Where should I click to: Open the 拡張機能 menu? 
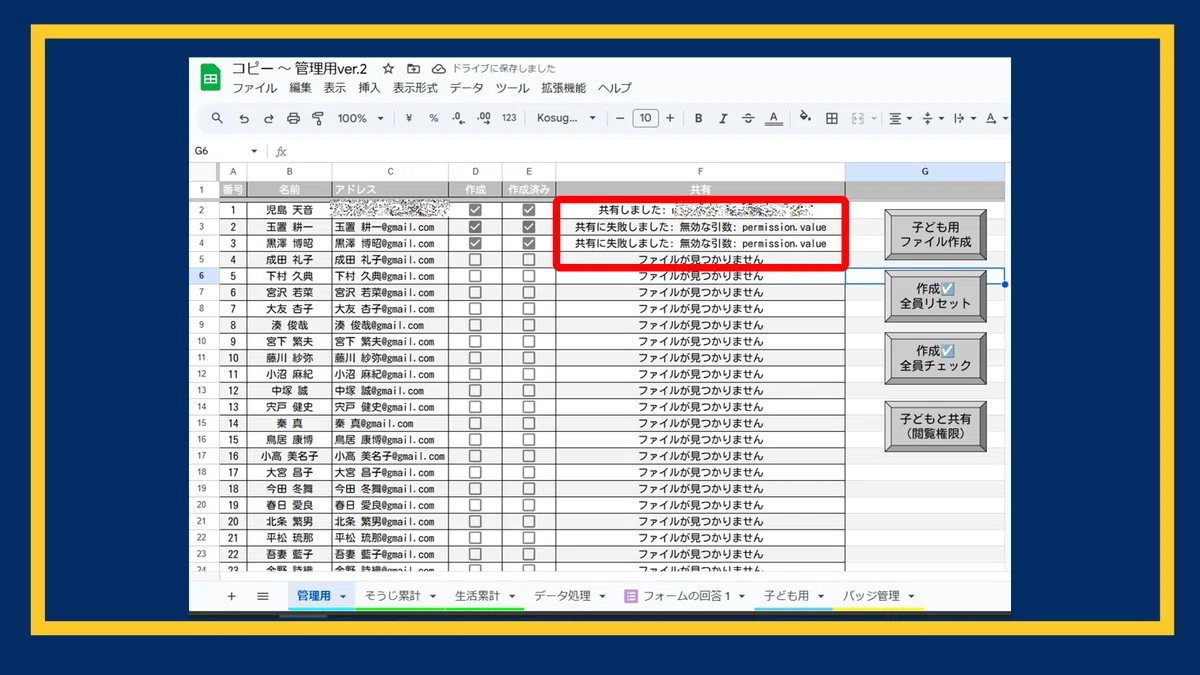pos(563,88)
